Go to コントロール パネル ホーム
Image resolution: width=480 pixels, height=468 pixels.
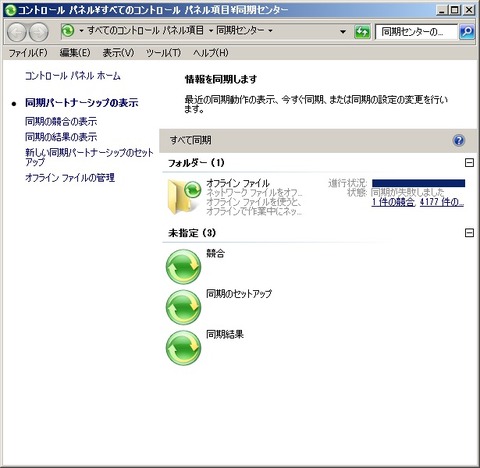73,76
